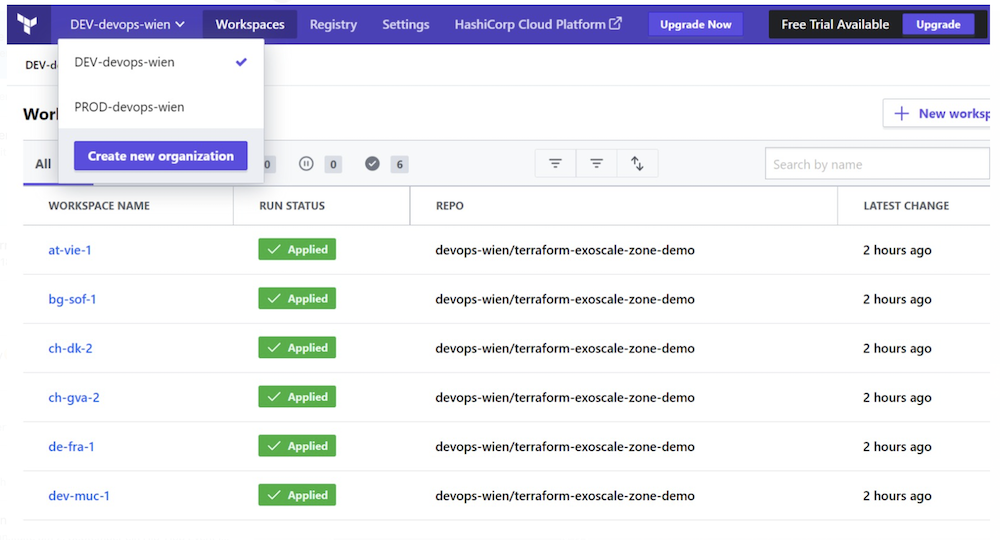Click the REPO column header
The width and height of the screenshot is (1000, 540).
(450, 205)
